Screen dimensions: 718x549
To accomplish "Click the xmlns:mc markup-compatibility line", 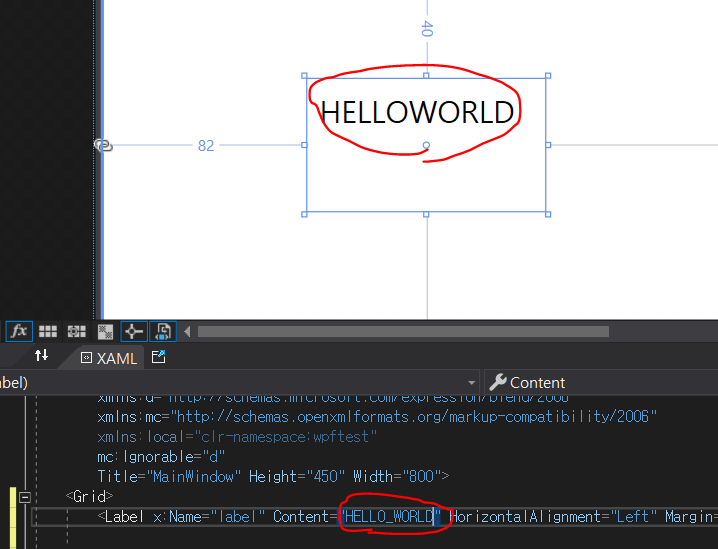I will [x=377, y=417].
